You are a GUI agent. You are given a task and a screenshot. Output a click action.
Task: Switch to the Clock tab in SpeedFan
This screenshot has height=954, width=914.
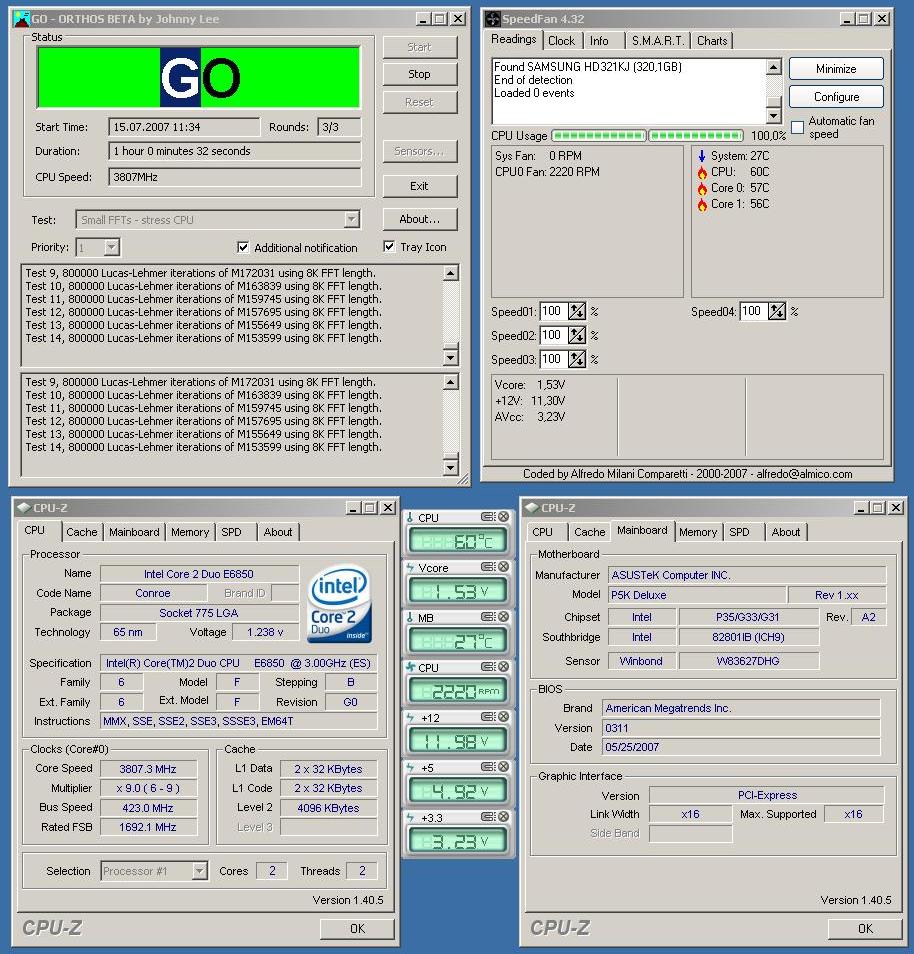tap(561, 41)
